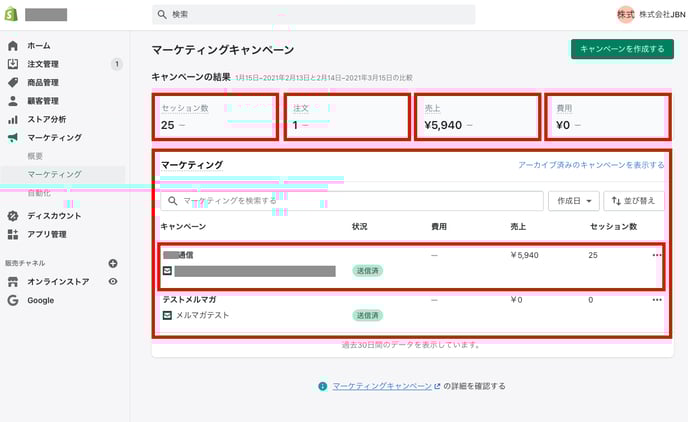
Task: Click the magnifier icon in top search bar
Action: coord(162,14)
